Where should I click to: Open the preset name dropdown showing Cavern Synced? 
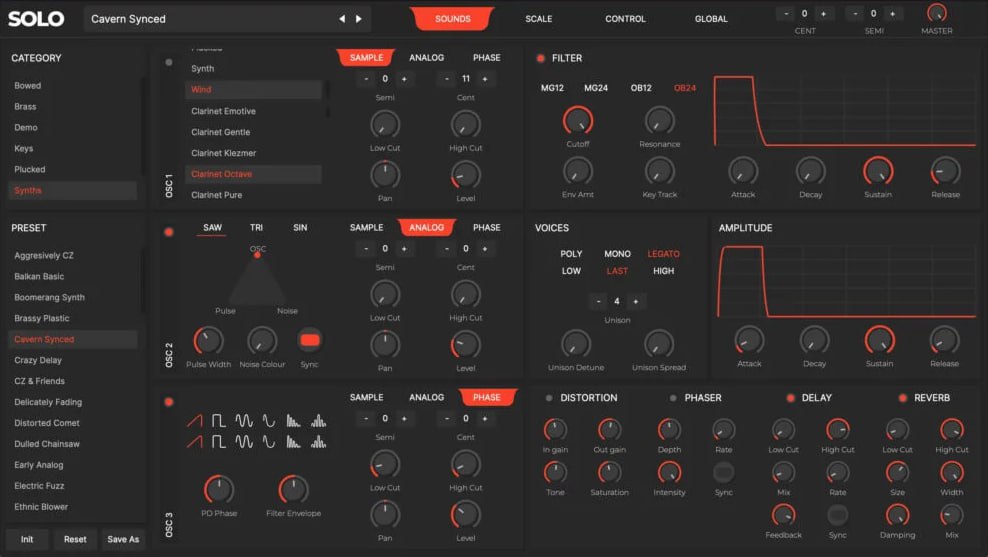tap(210, 19)
